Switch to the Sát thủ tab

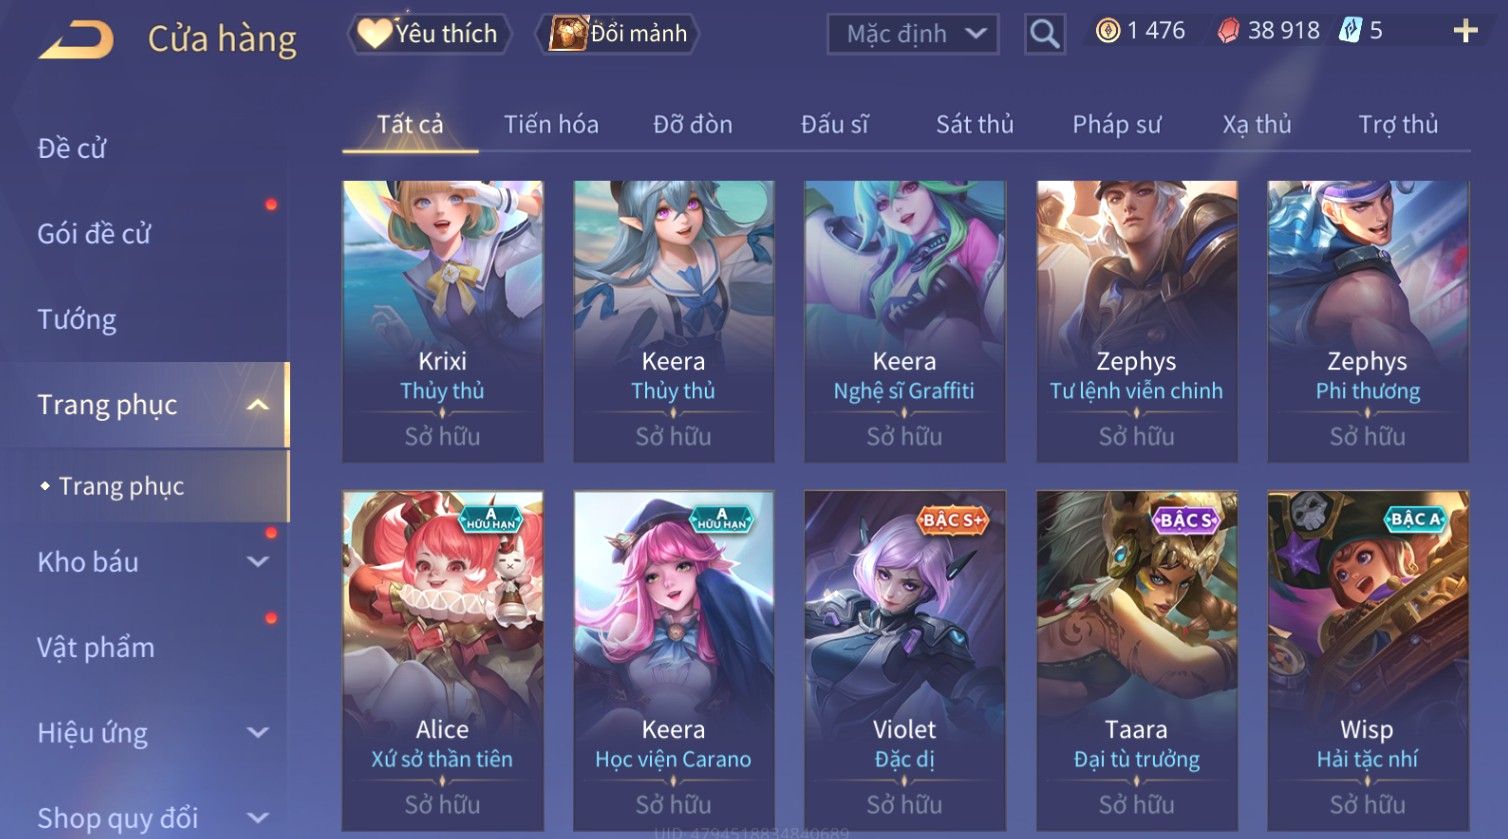point(975,124)
